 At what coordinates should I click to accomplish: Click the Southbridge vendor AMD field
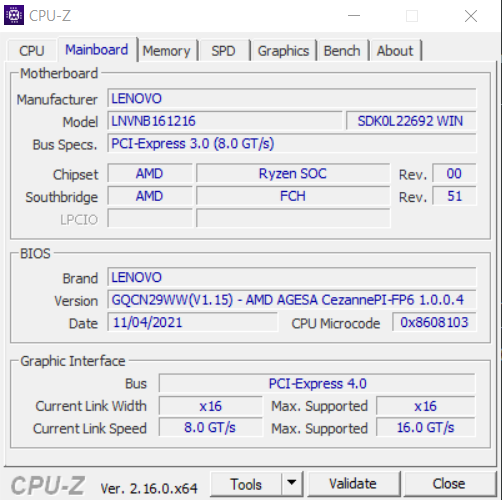pyautogui.click(x=150, y=196)
